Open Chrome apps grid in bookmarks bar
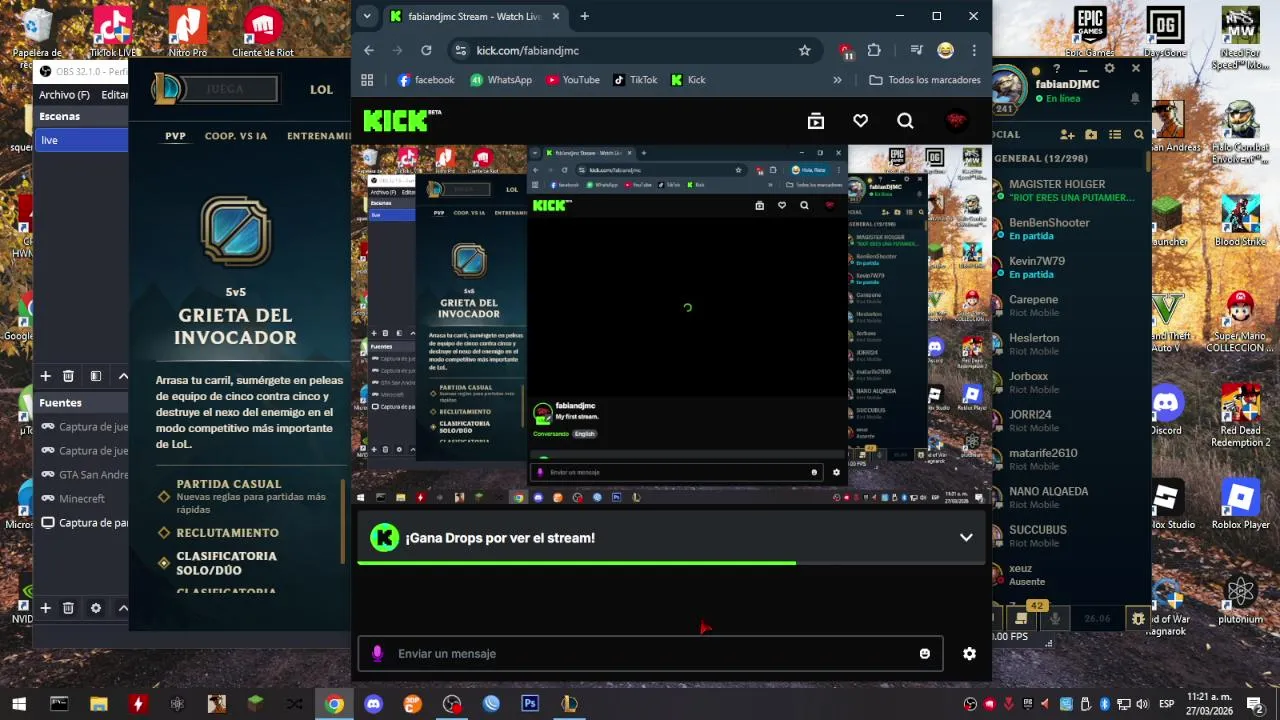Image resolution: width=1280 pixels, height=720 pixels. tap(367, 80)
